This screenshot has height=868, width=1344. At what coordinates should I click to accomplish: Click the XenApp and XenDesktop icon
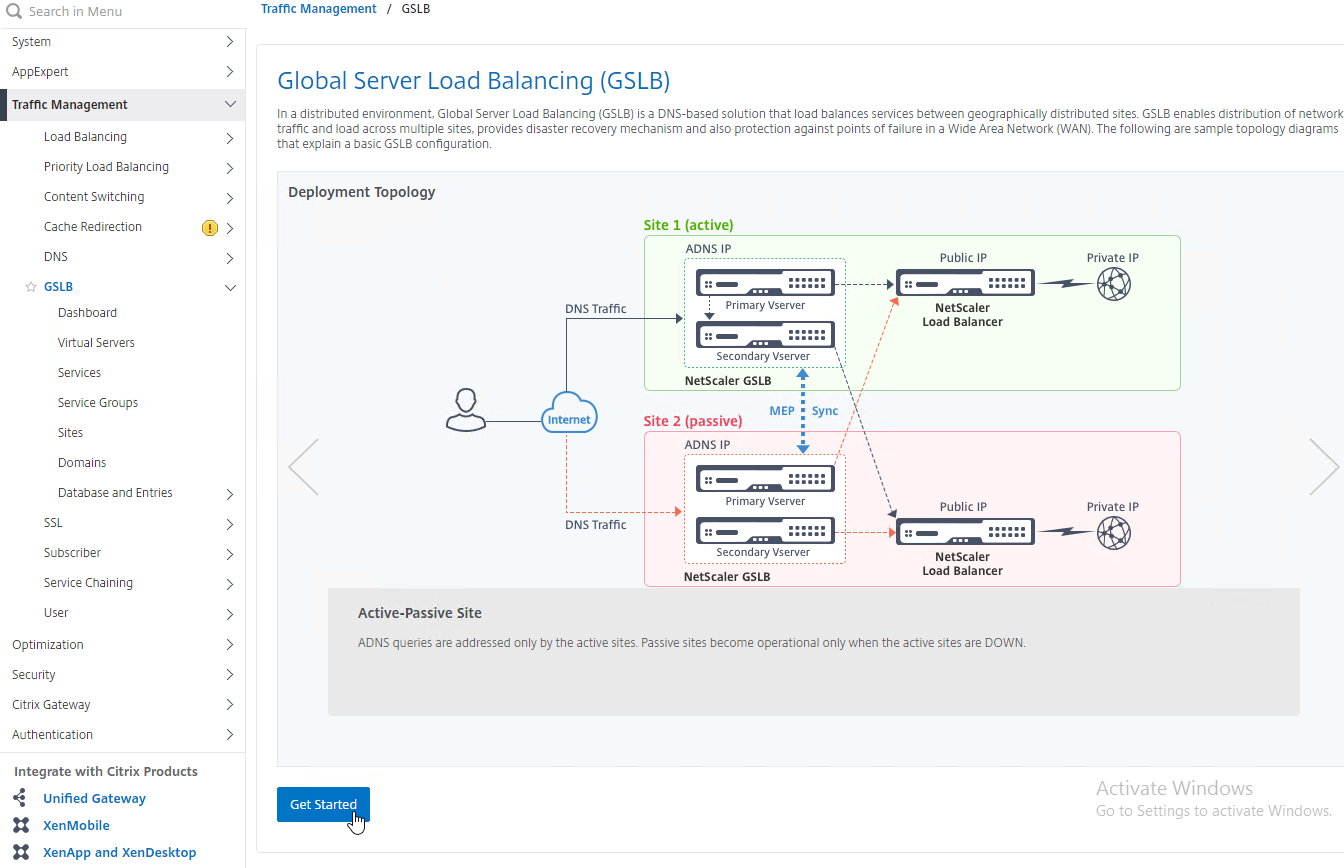coord(20,852)
